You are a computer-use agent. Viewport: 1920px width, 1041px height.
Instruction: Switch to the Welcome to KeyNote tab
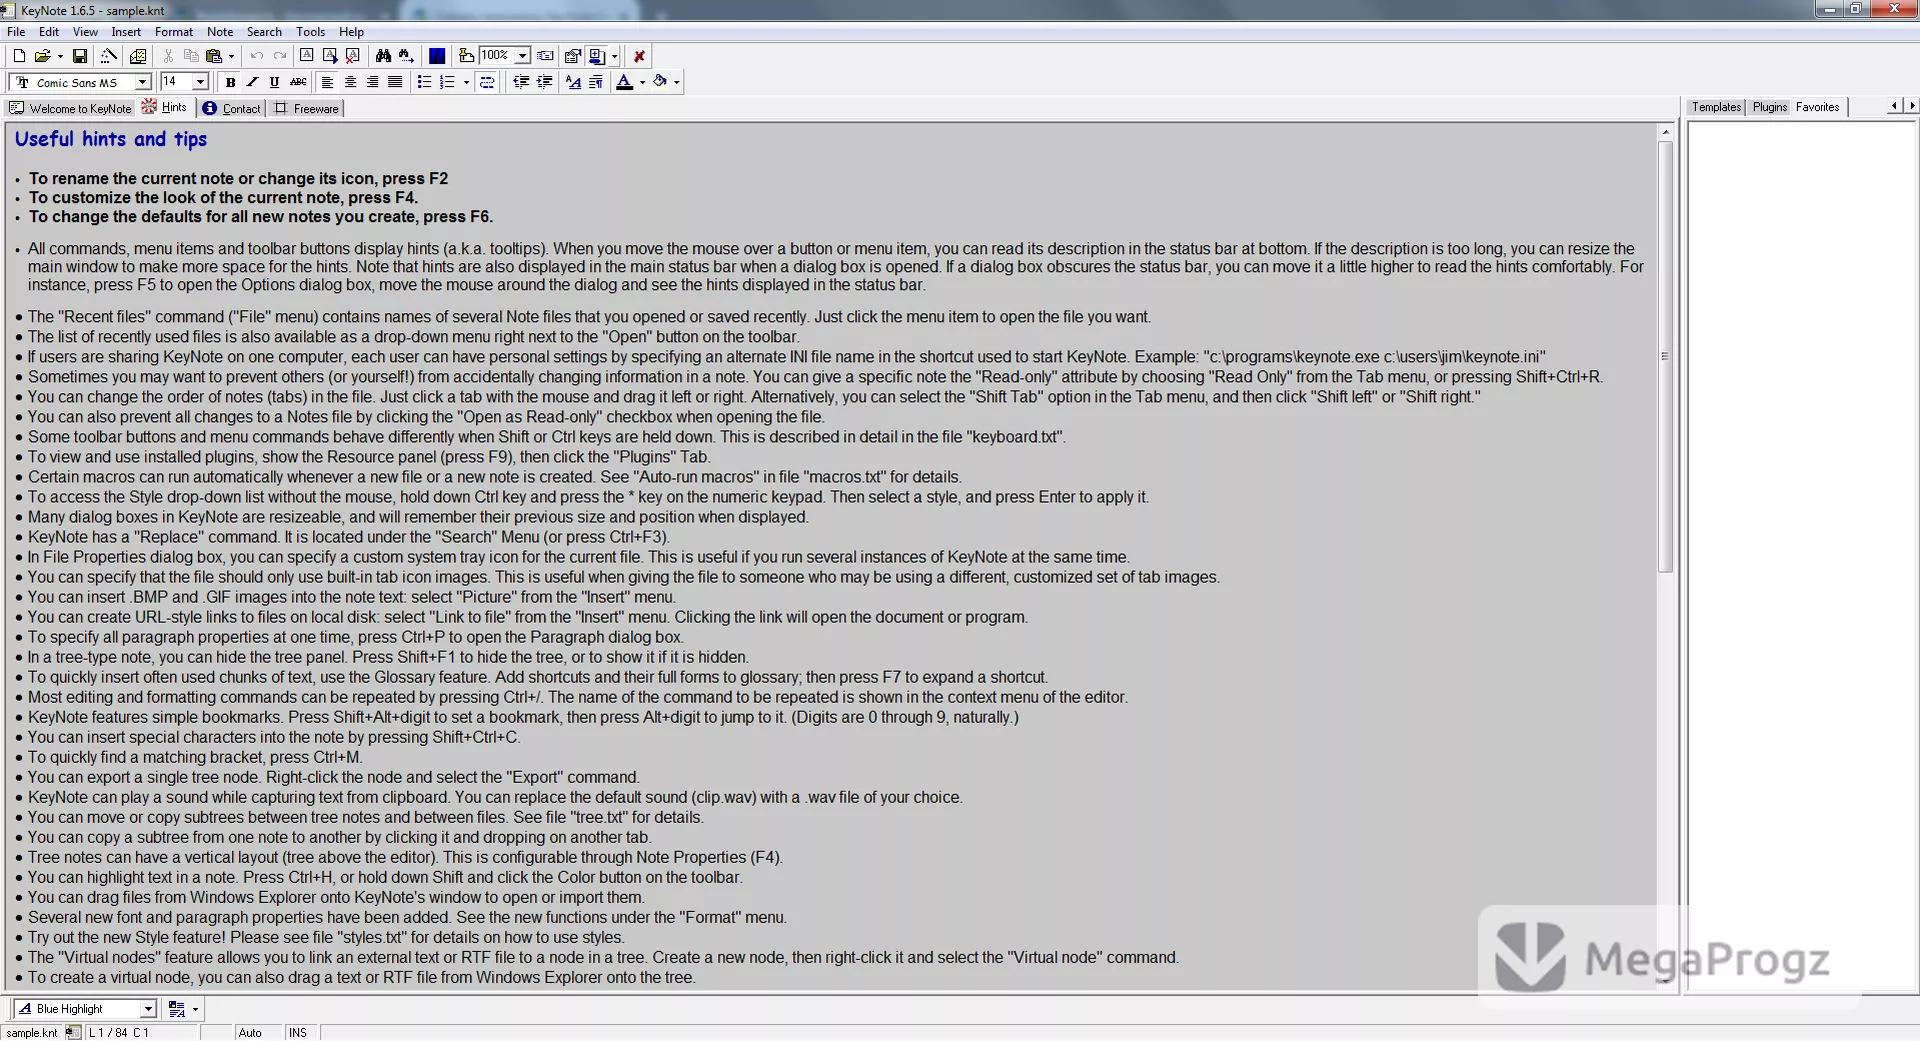click(x=70, y=108)
